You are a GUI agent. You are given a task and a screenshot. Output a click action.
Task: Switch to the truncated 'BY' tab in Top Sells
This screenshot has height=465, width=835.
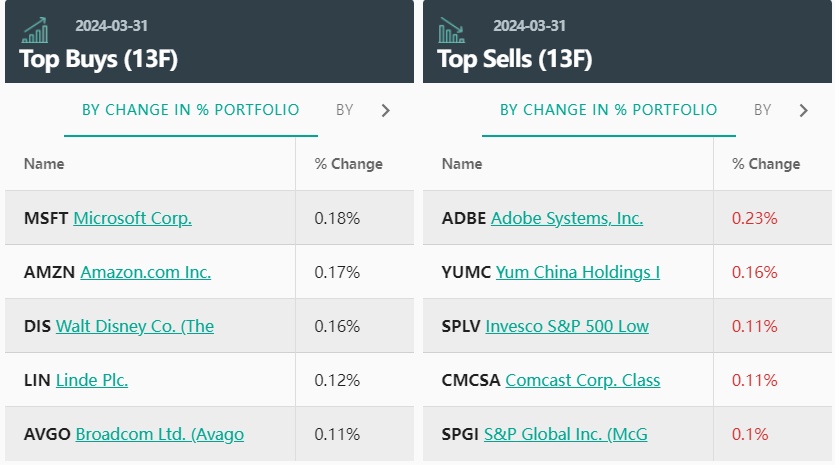point(763,110)
